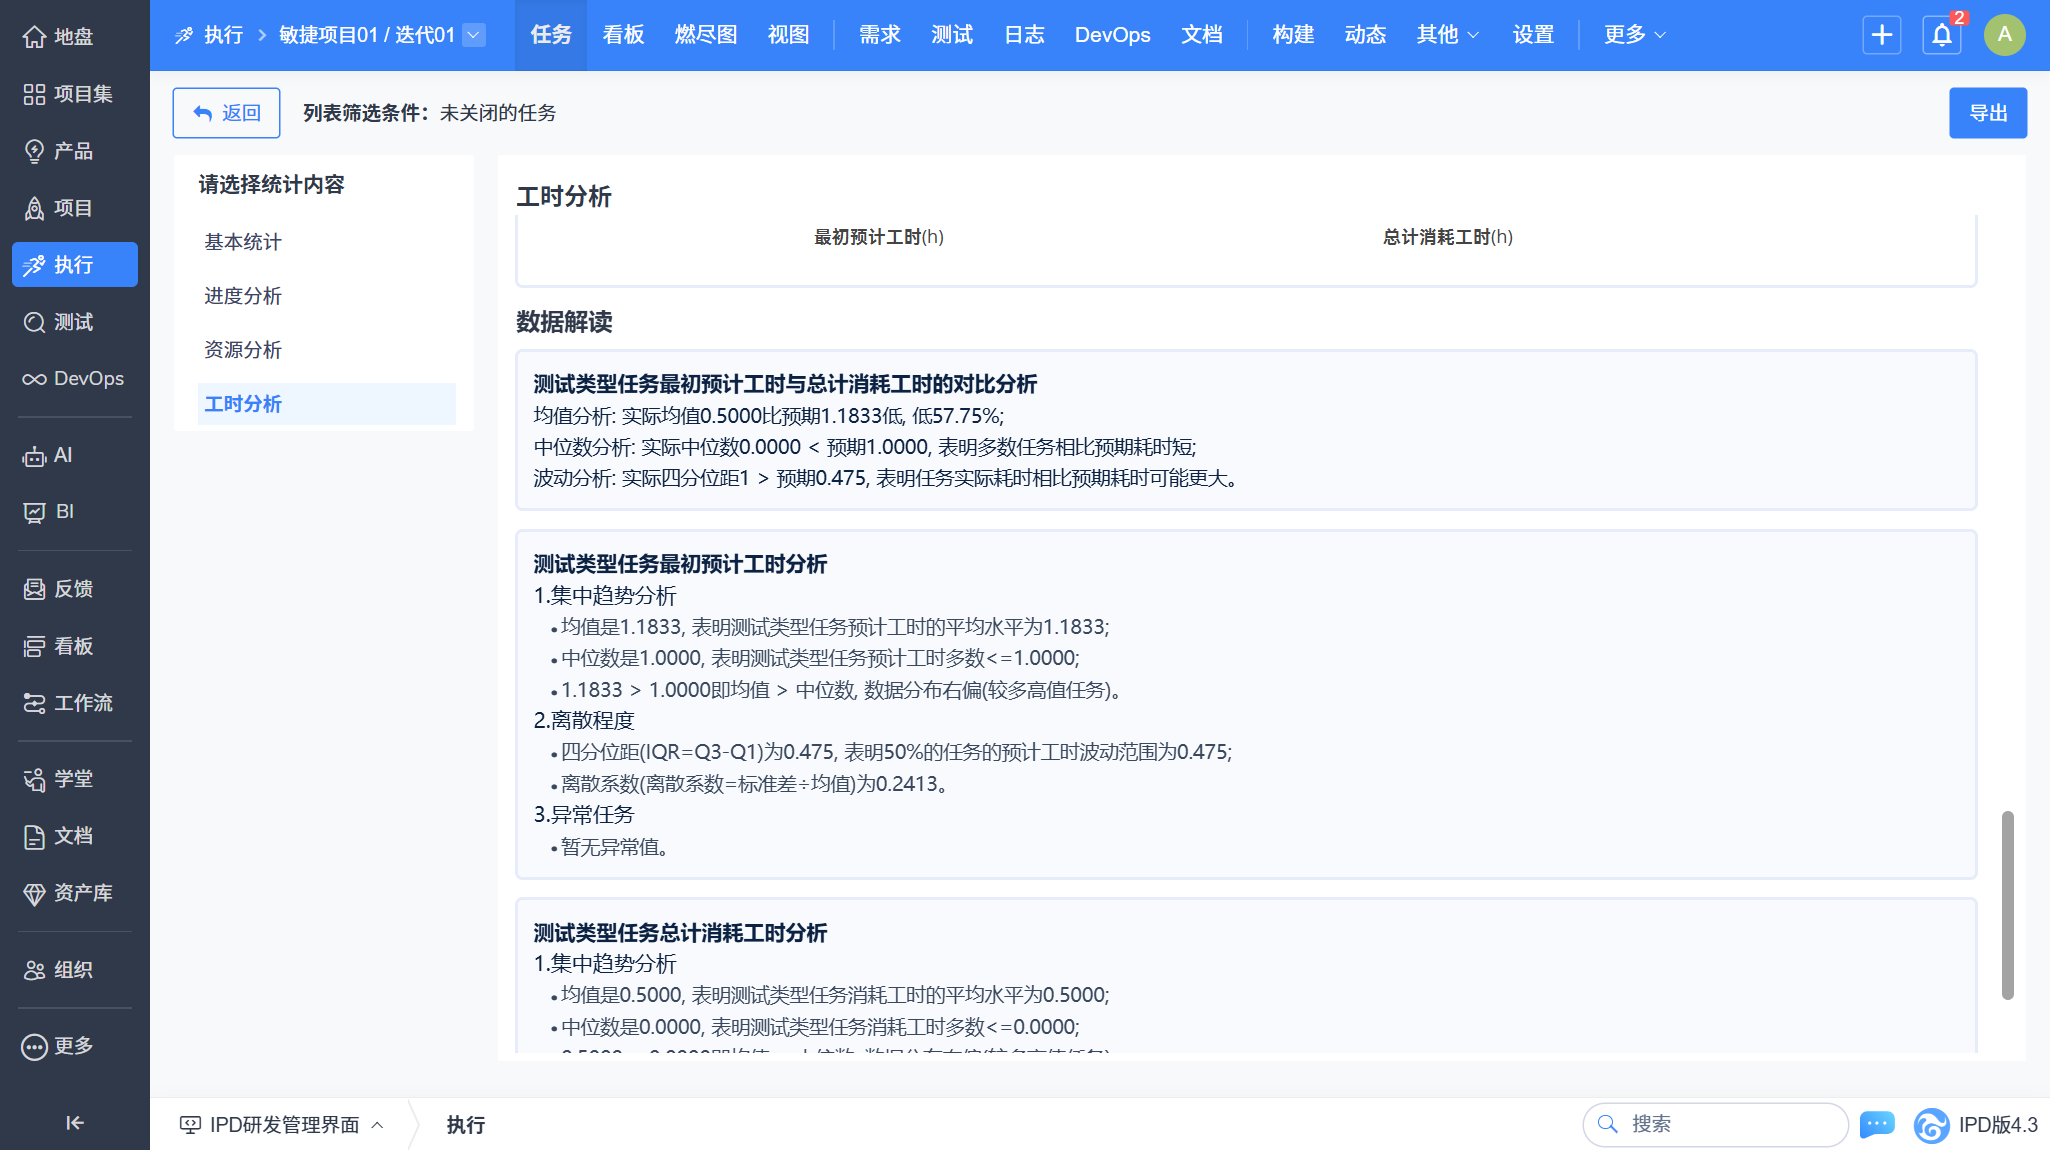Expand the 其他 menu dropdown
Image resolution: width=2050 pixels, height=1150 pixels.
coord(1447,35)
